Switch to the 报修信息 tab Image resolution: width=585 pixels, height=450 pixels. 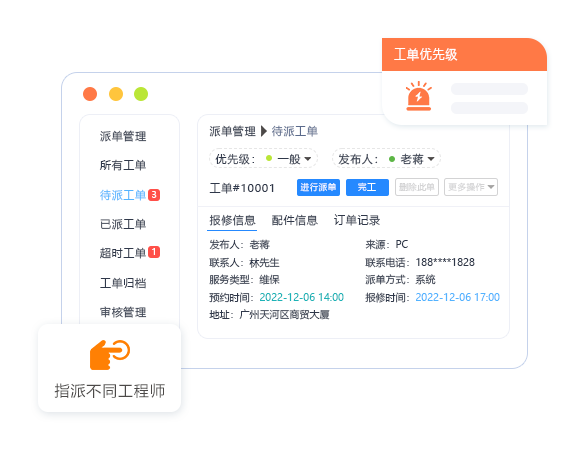click(x=232, y=220)
